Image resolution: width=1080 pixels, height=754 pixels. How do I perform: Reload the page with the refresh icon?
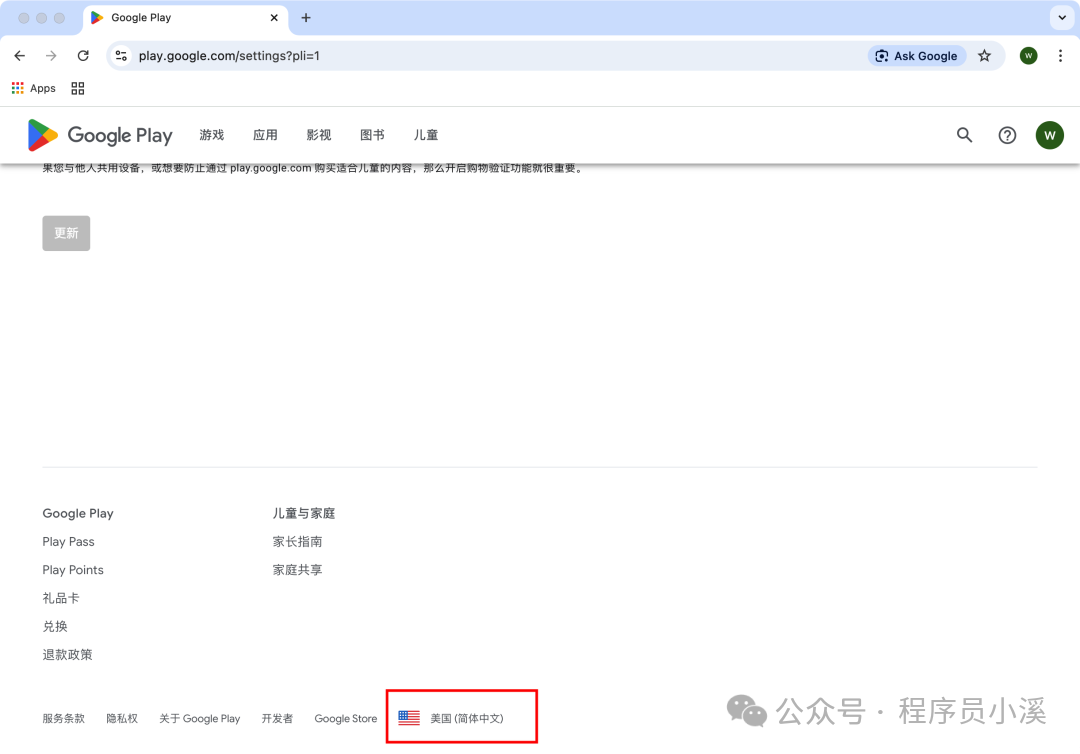point(83,56)
